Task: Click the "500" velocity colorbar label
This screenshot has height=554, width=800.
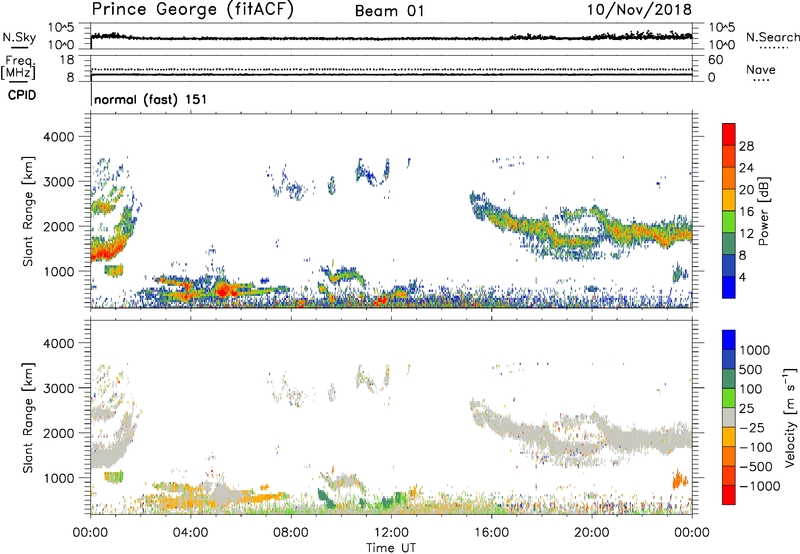Action: click(751, 369)
